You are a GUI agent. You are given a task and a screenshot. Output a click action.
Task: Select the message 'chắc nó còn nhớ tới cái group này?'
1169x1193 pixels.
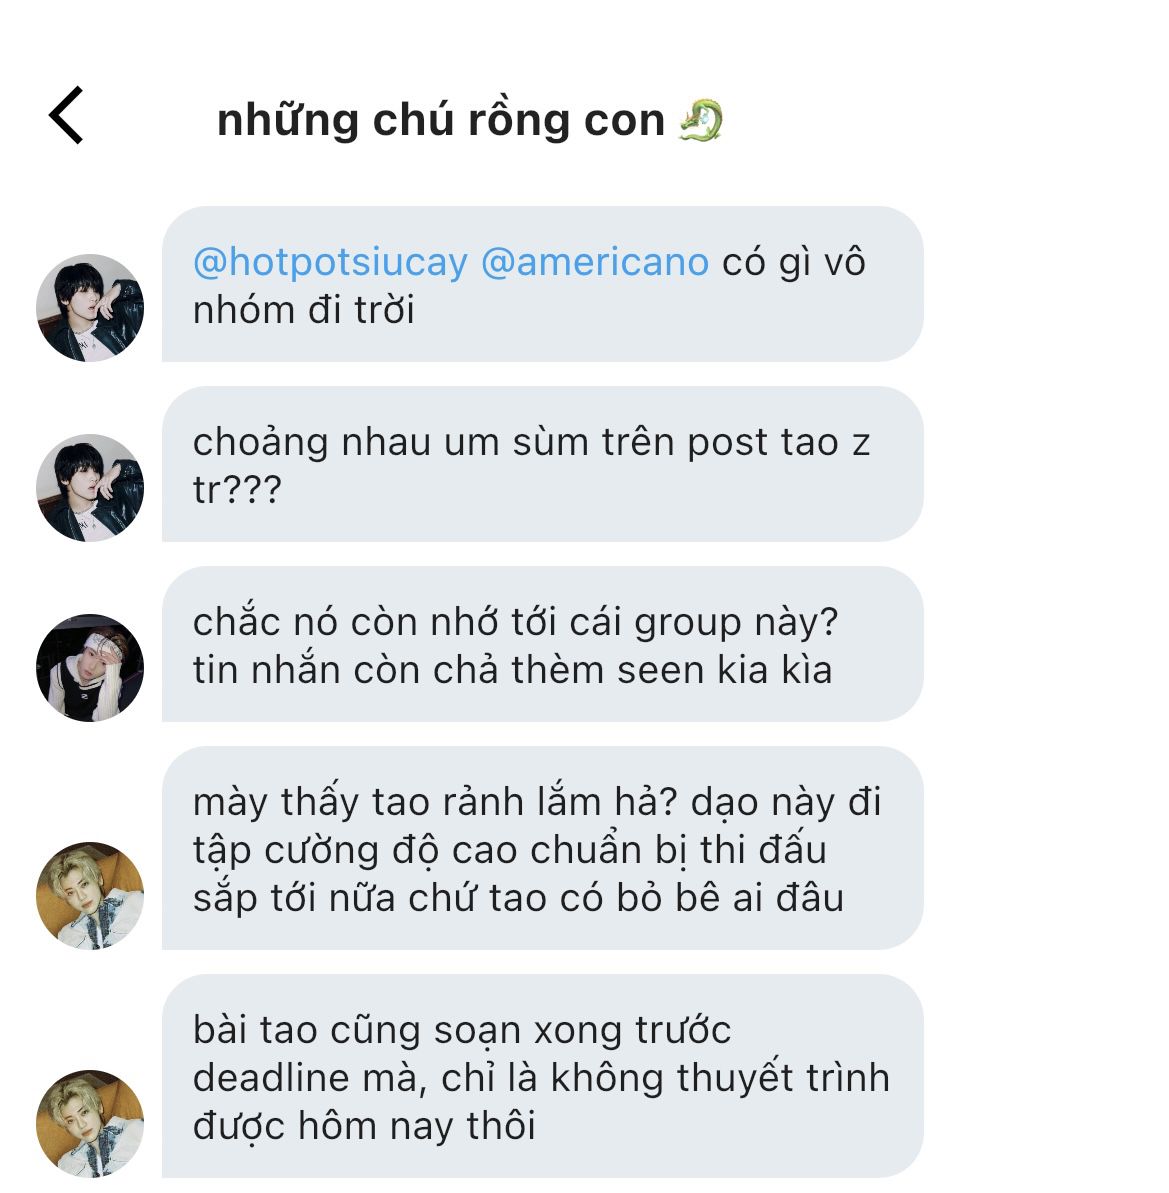click(x=543, y=644)
